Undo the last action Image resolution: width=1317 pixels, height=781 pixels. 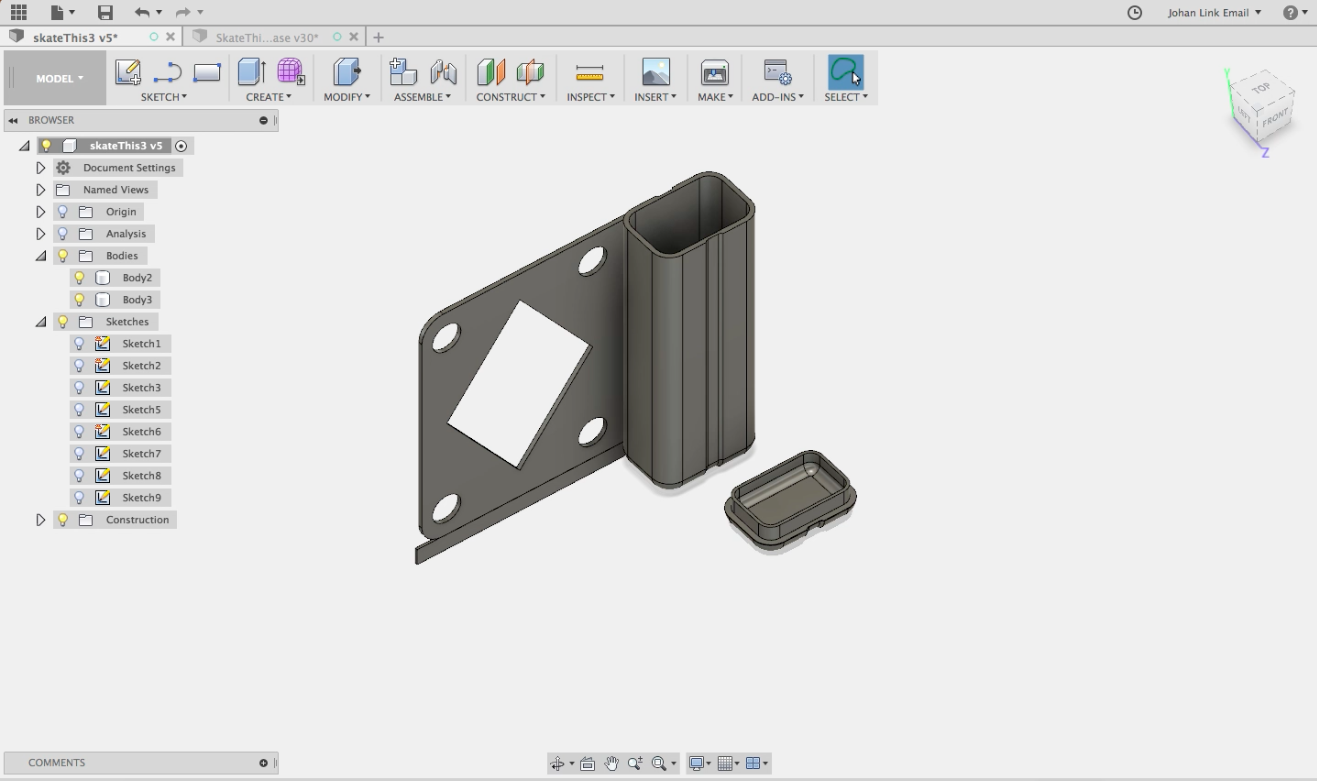(142, 12)
